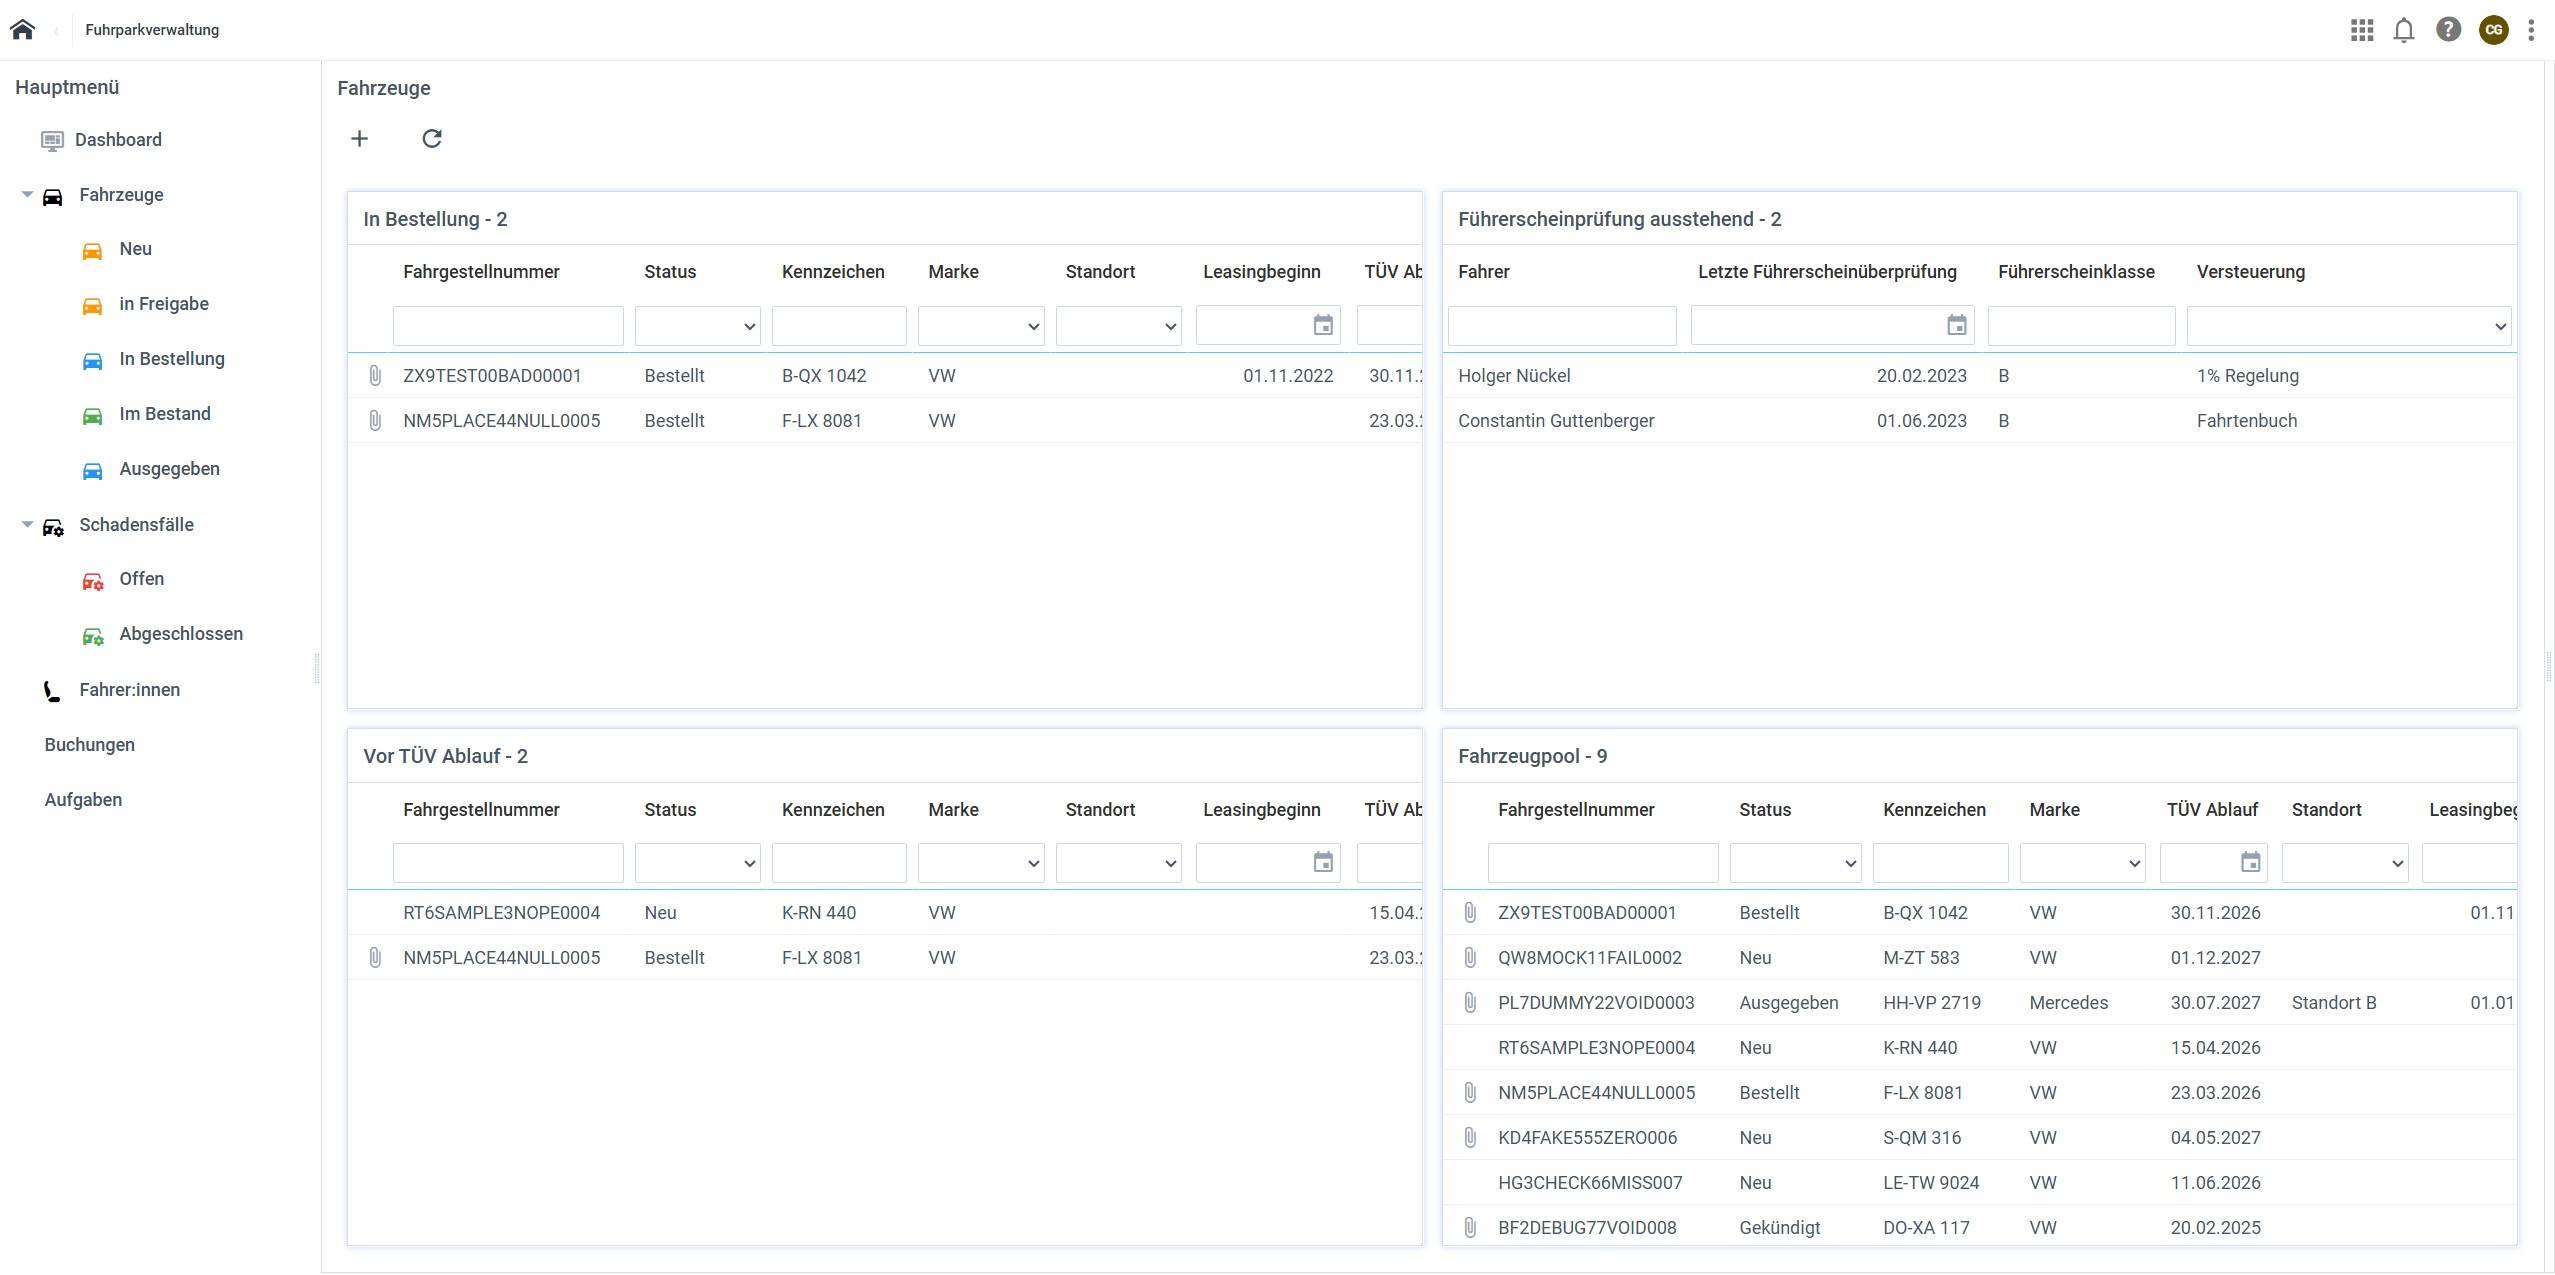Collapse the Schadensfälle sidebar section
2555x1275 pixels.
pos(26,524)
